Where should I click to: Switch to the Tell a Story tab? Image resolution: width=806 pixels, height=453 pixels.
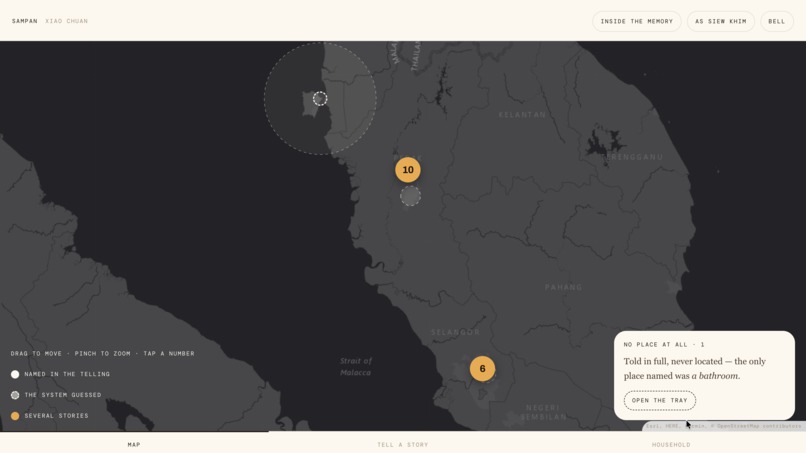(402, 445)
